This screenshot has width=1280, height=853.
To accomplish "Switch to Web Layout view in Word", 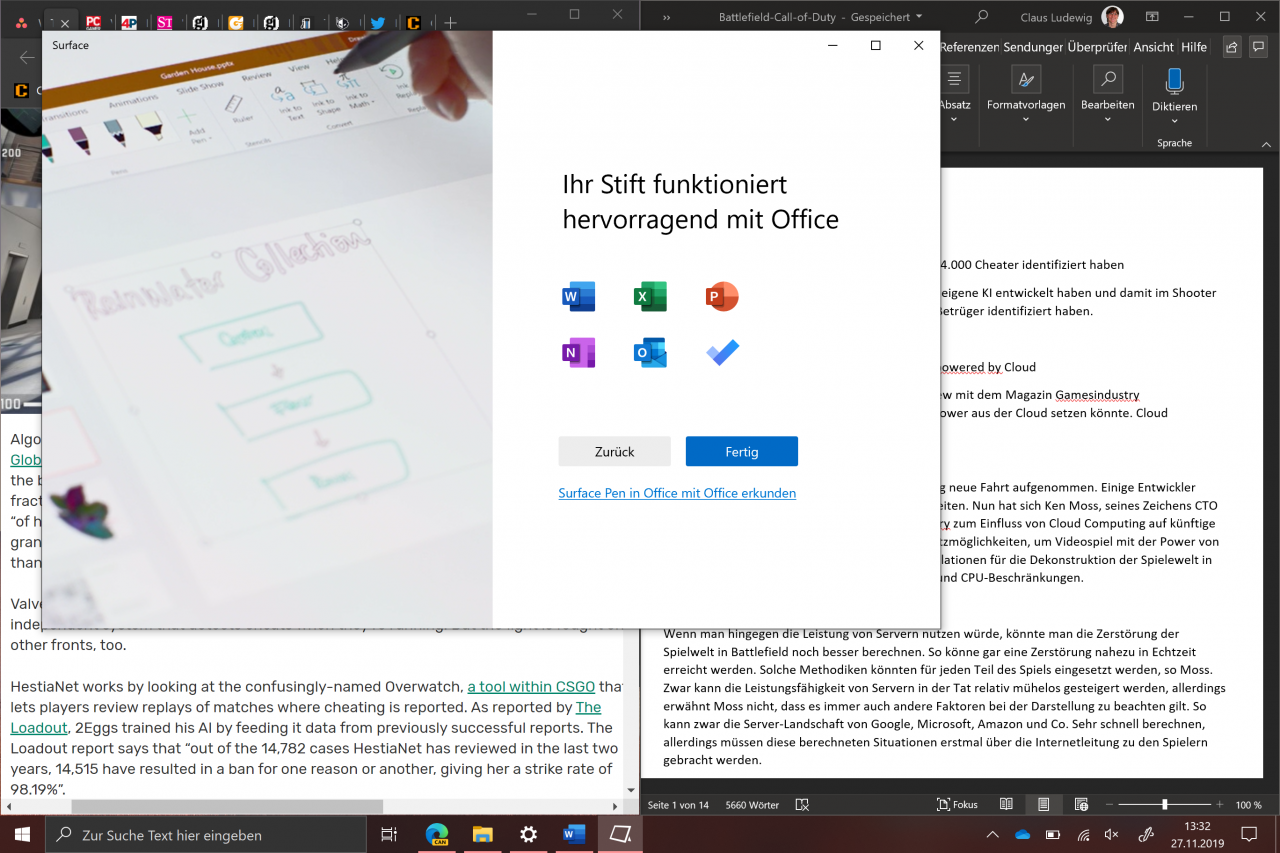I will point(1081,804).
